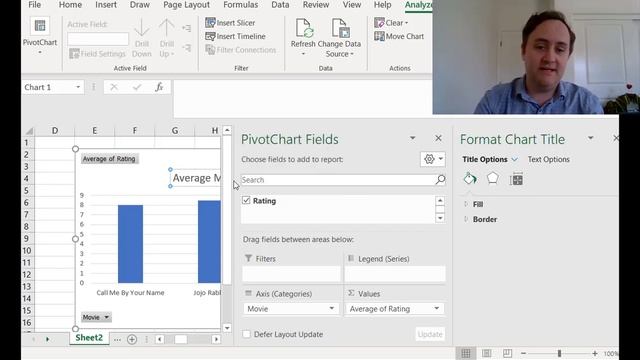This screenshot has width=640, height=360.
Task: Switch to Page Break Preview icon
Action: [x=507, y=353]
